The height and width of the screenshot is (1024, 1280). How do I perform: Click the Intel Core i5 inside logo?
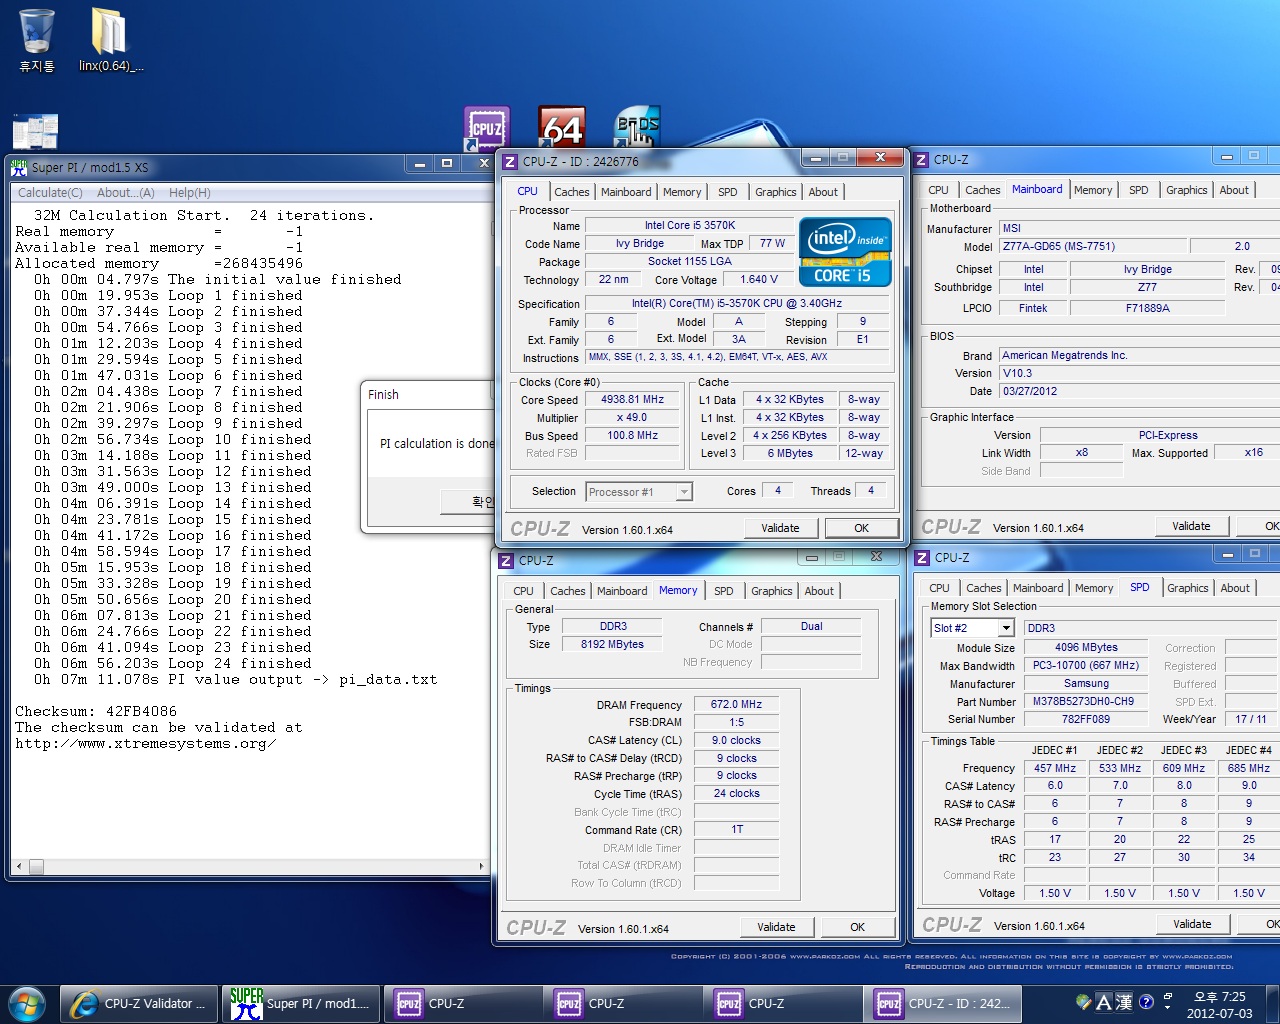coord(845,252)
